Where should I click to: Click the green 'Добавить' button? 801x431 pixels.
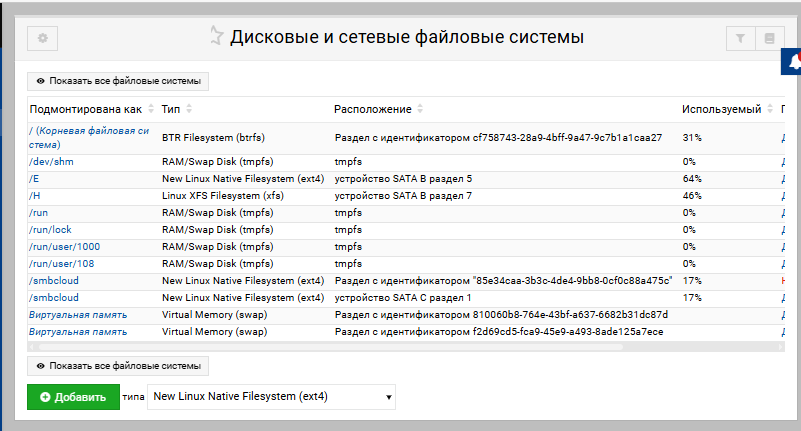click(x=73, y=397)
